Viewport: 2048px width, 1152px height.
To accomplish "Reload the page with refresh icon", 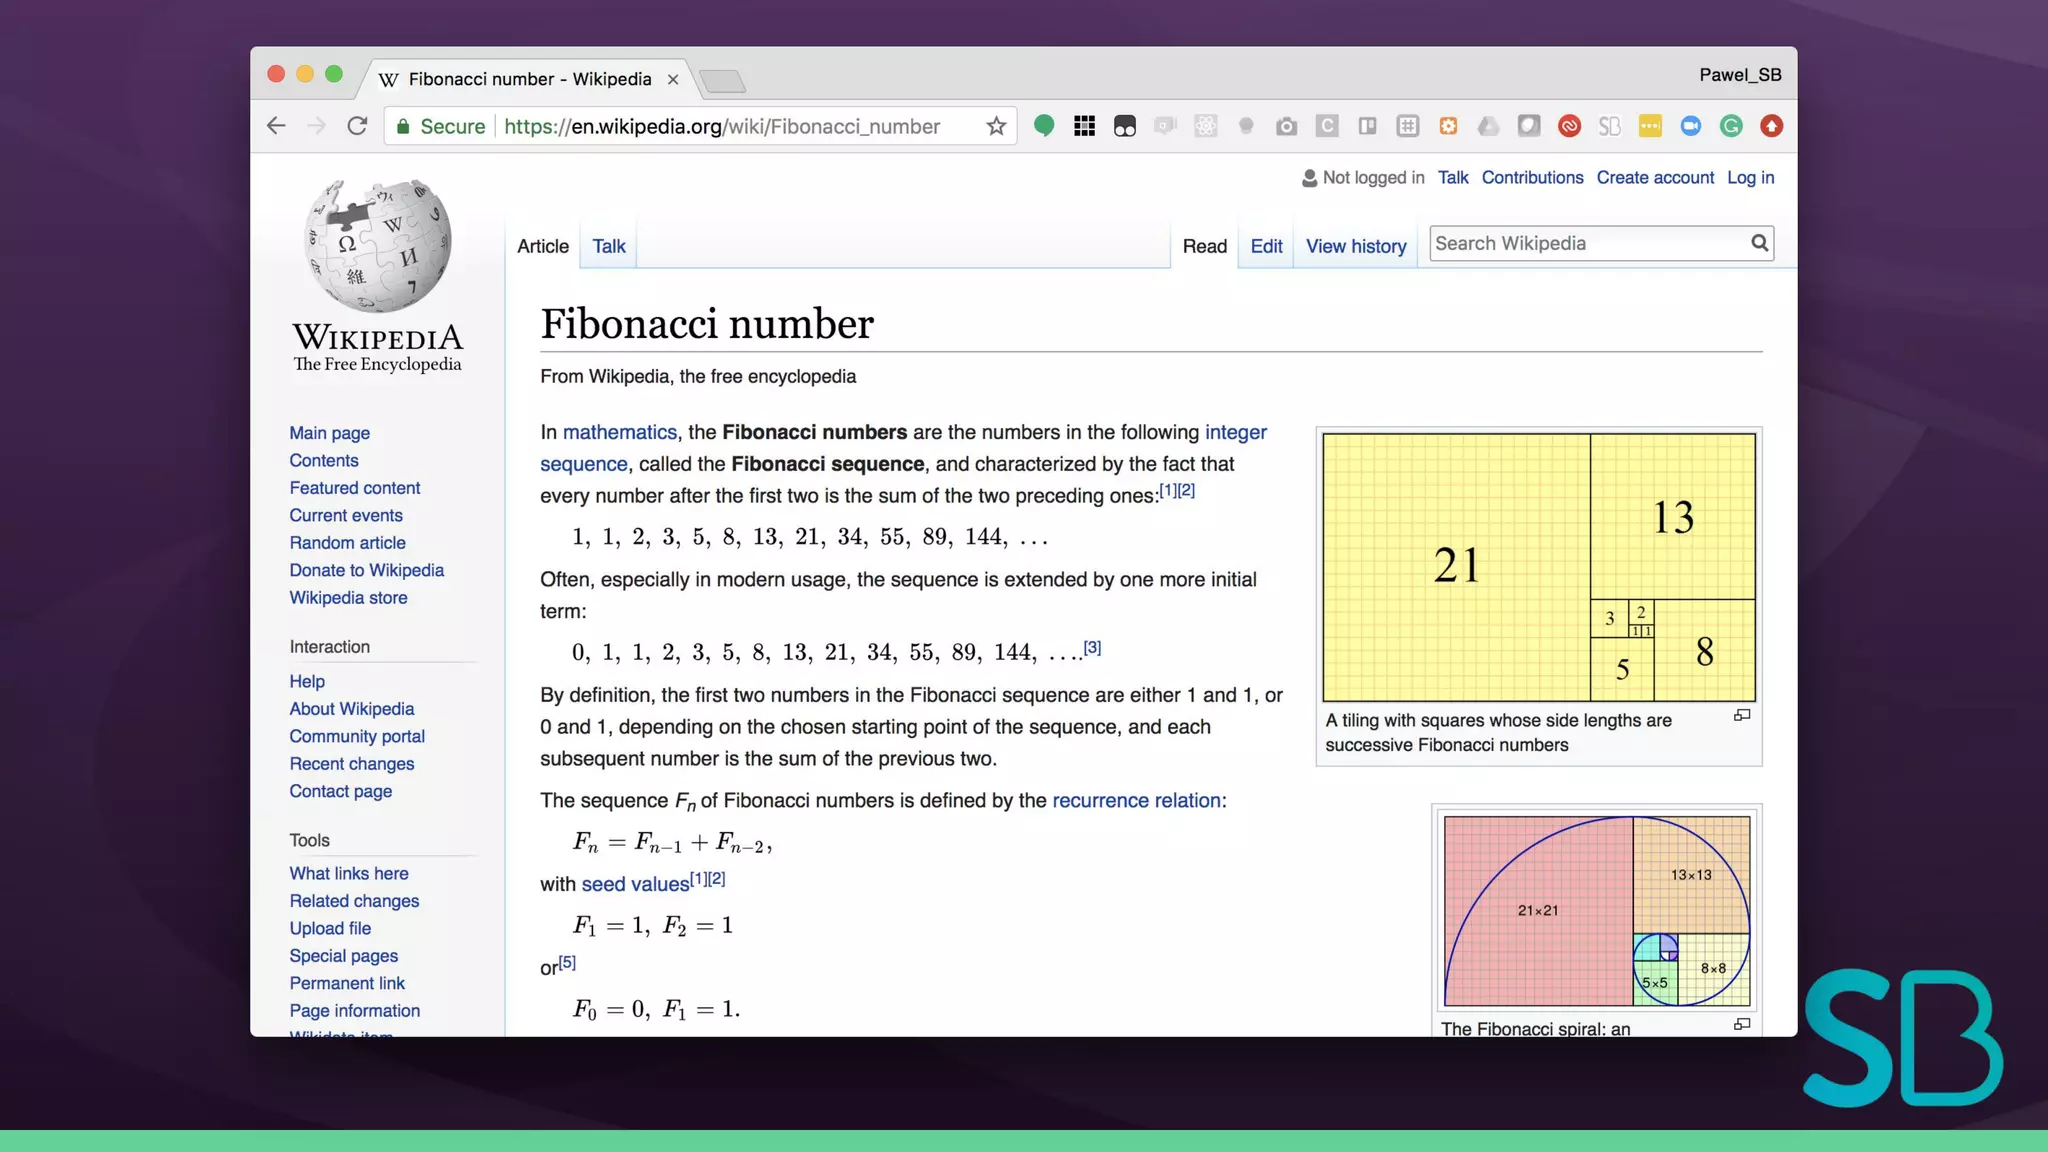I will pyautogui.click(x=357, y=126).
